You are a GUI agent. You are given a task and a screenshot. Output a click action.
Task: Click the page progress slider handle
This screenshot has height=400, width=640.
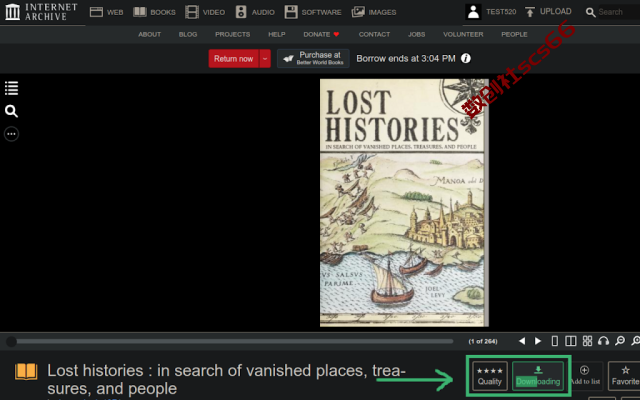[11, 342]
